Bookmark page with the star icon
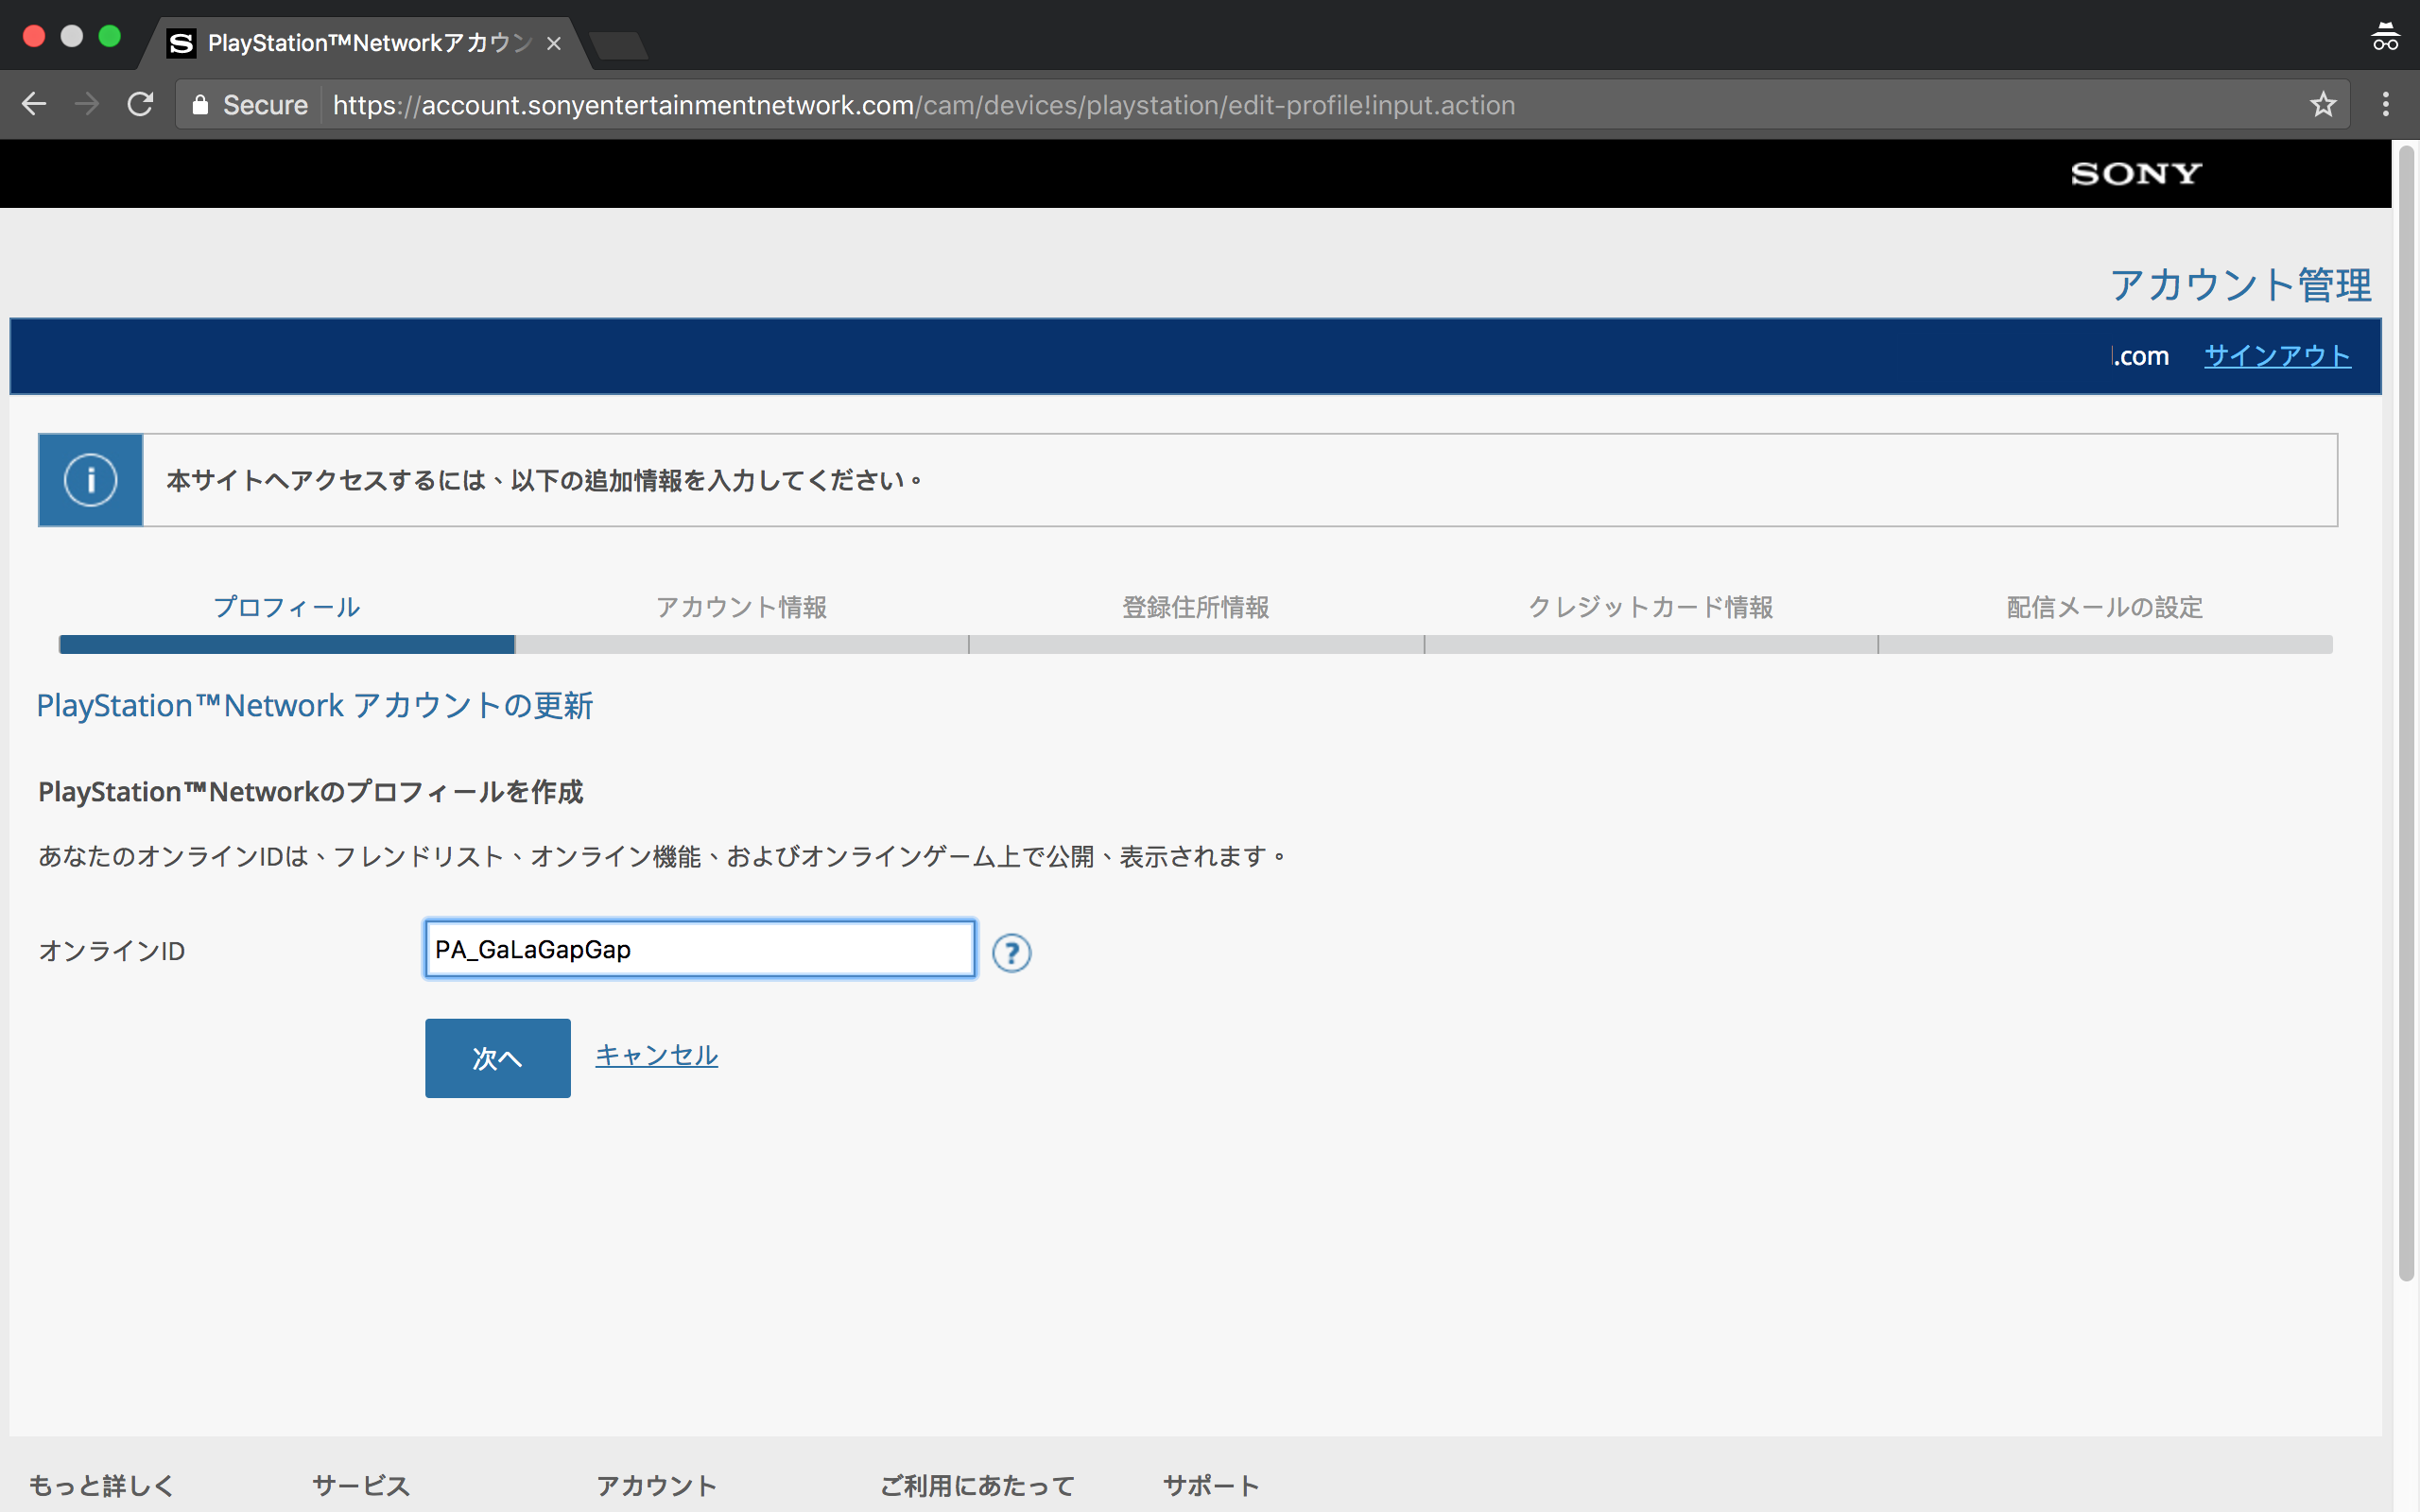Screen dimensions: 2420x1512 (2322, 104)
